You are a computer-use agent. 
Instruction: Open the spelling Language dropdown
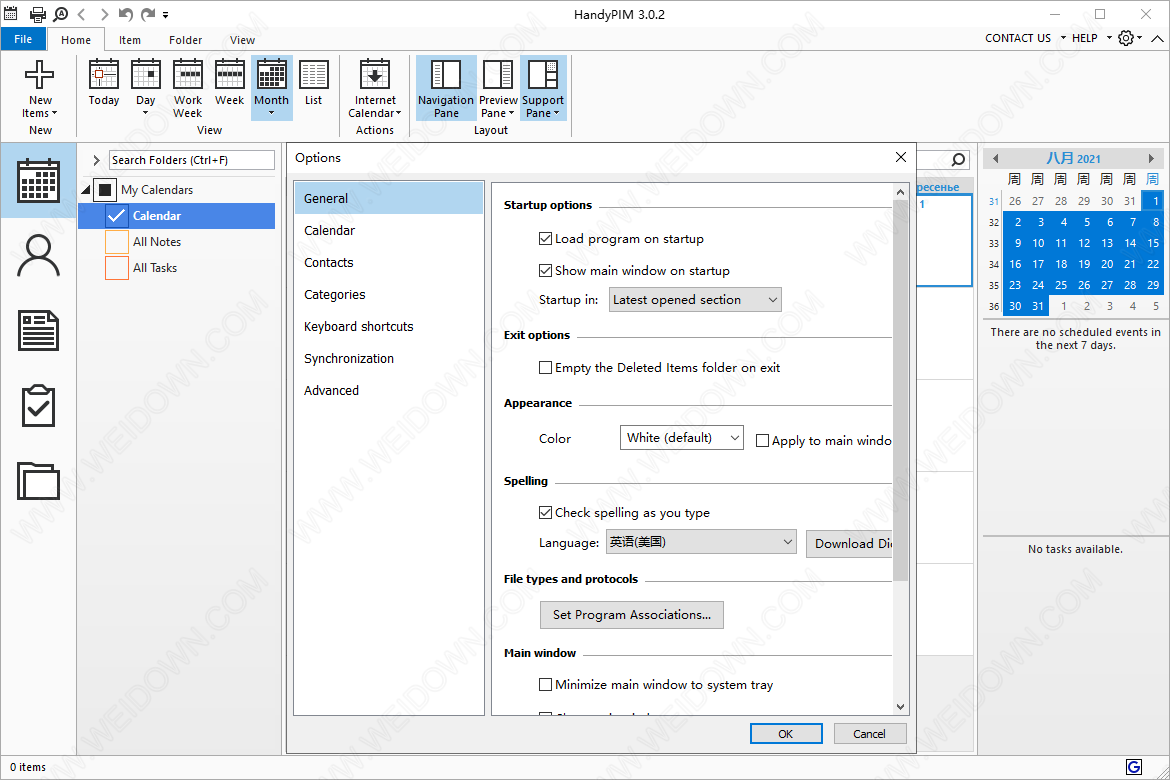tap(701, 542)
